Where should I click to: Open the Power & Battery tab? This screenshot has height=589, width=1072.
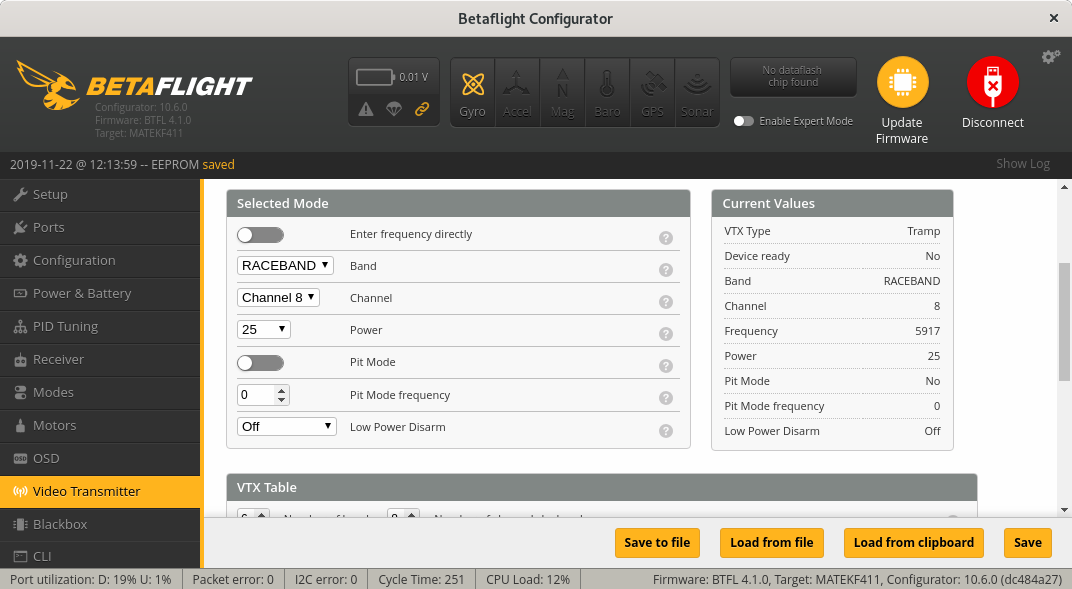tap(100, 293)
